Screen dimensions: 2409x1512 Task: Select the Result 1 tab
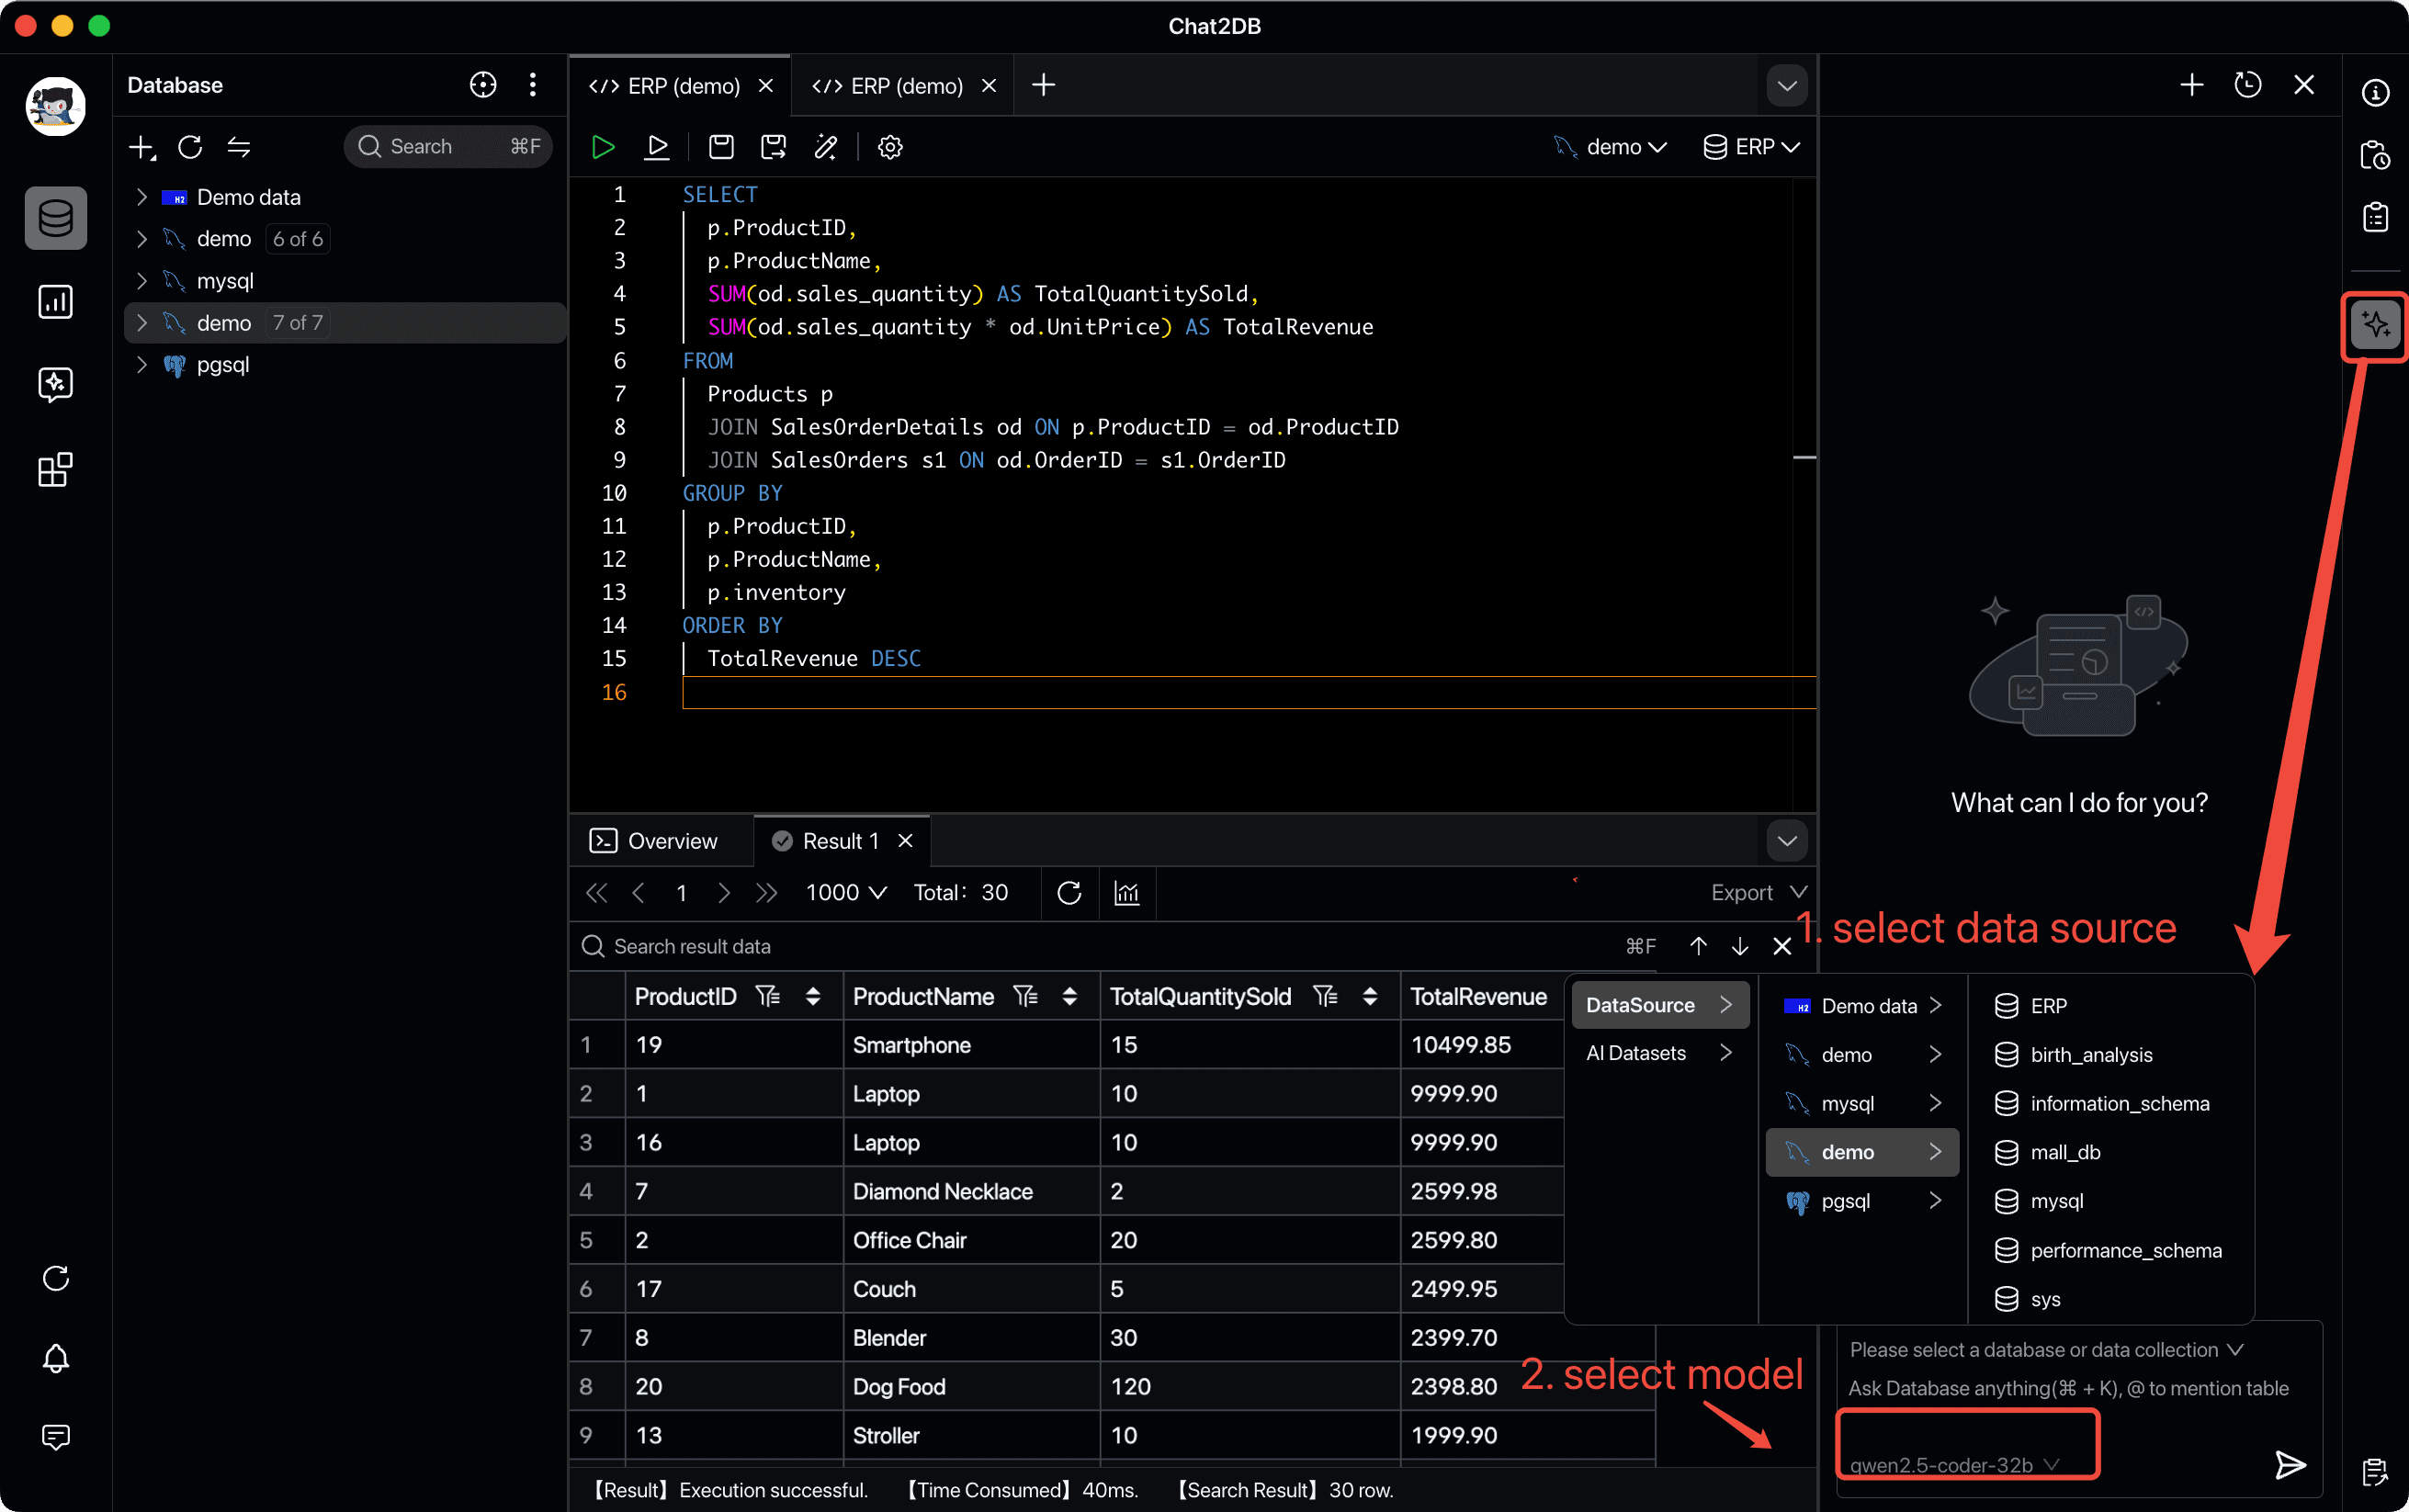click(x=840, y=841)
